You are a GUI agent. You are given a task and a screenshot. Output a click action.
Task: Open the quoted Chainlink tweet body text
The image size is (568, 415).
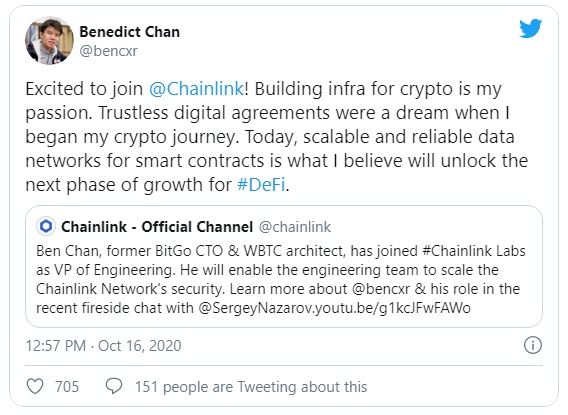coord(281,280)
